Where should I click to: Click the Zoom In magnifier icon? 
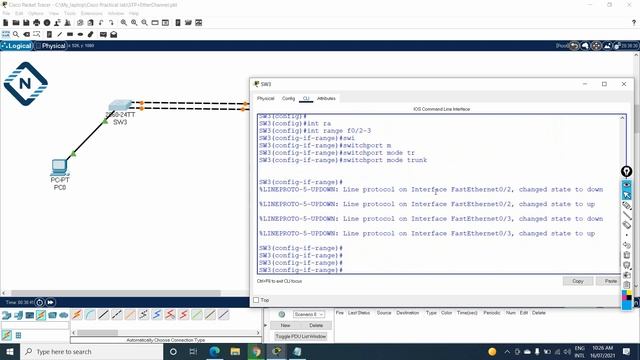(124, 23)
